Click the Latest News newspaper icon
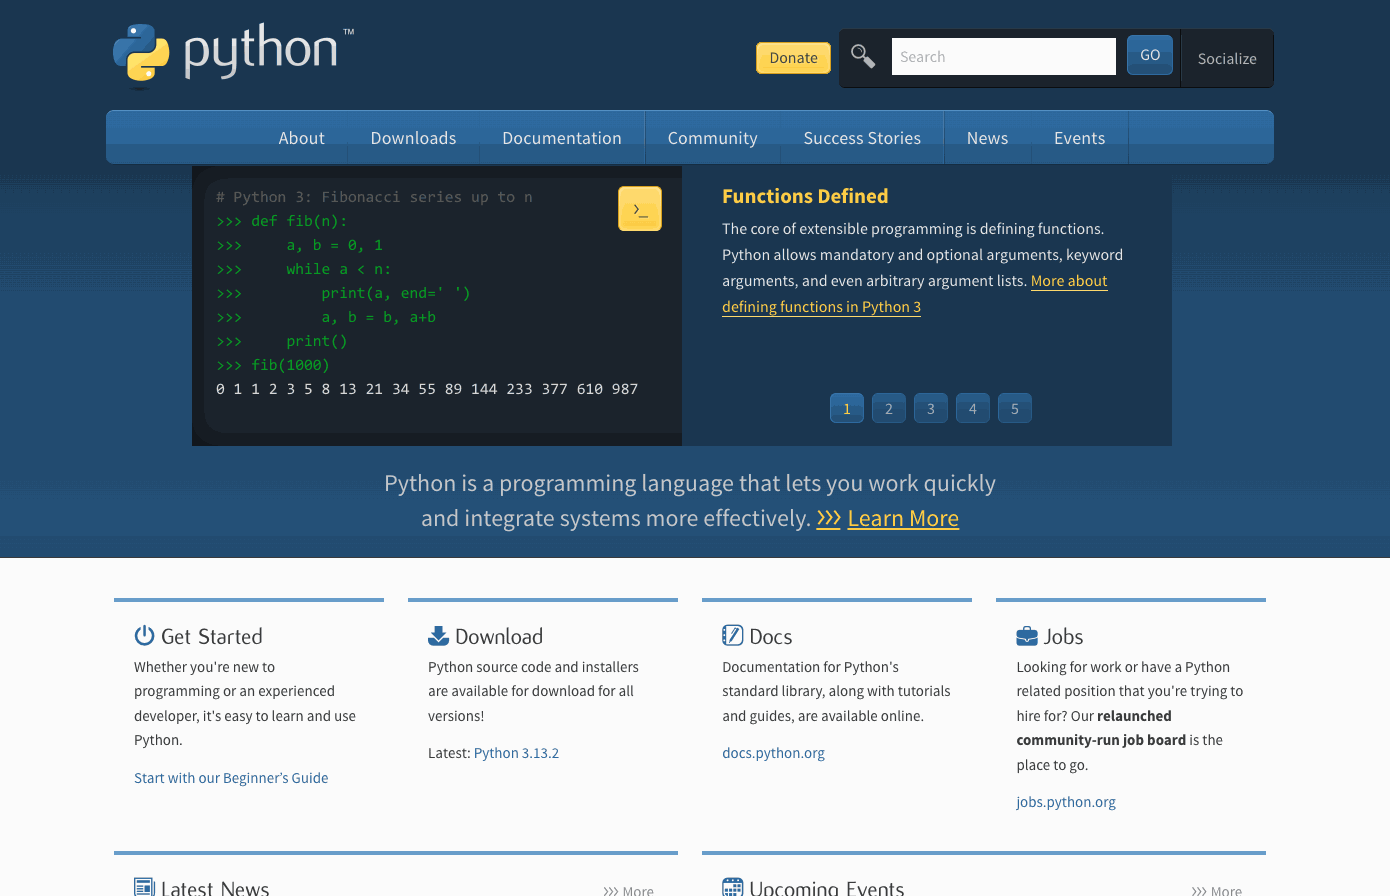The height and width of the screenshot is (896, 1390). coord(144,887)
